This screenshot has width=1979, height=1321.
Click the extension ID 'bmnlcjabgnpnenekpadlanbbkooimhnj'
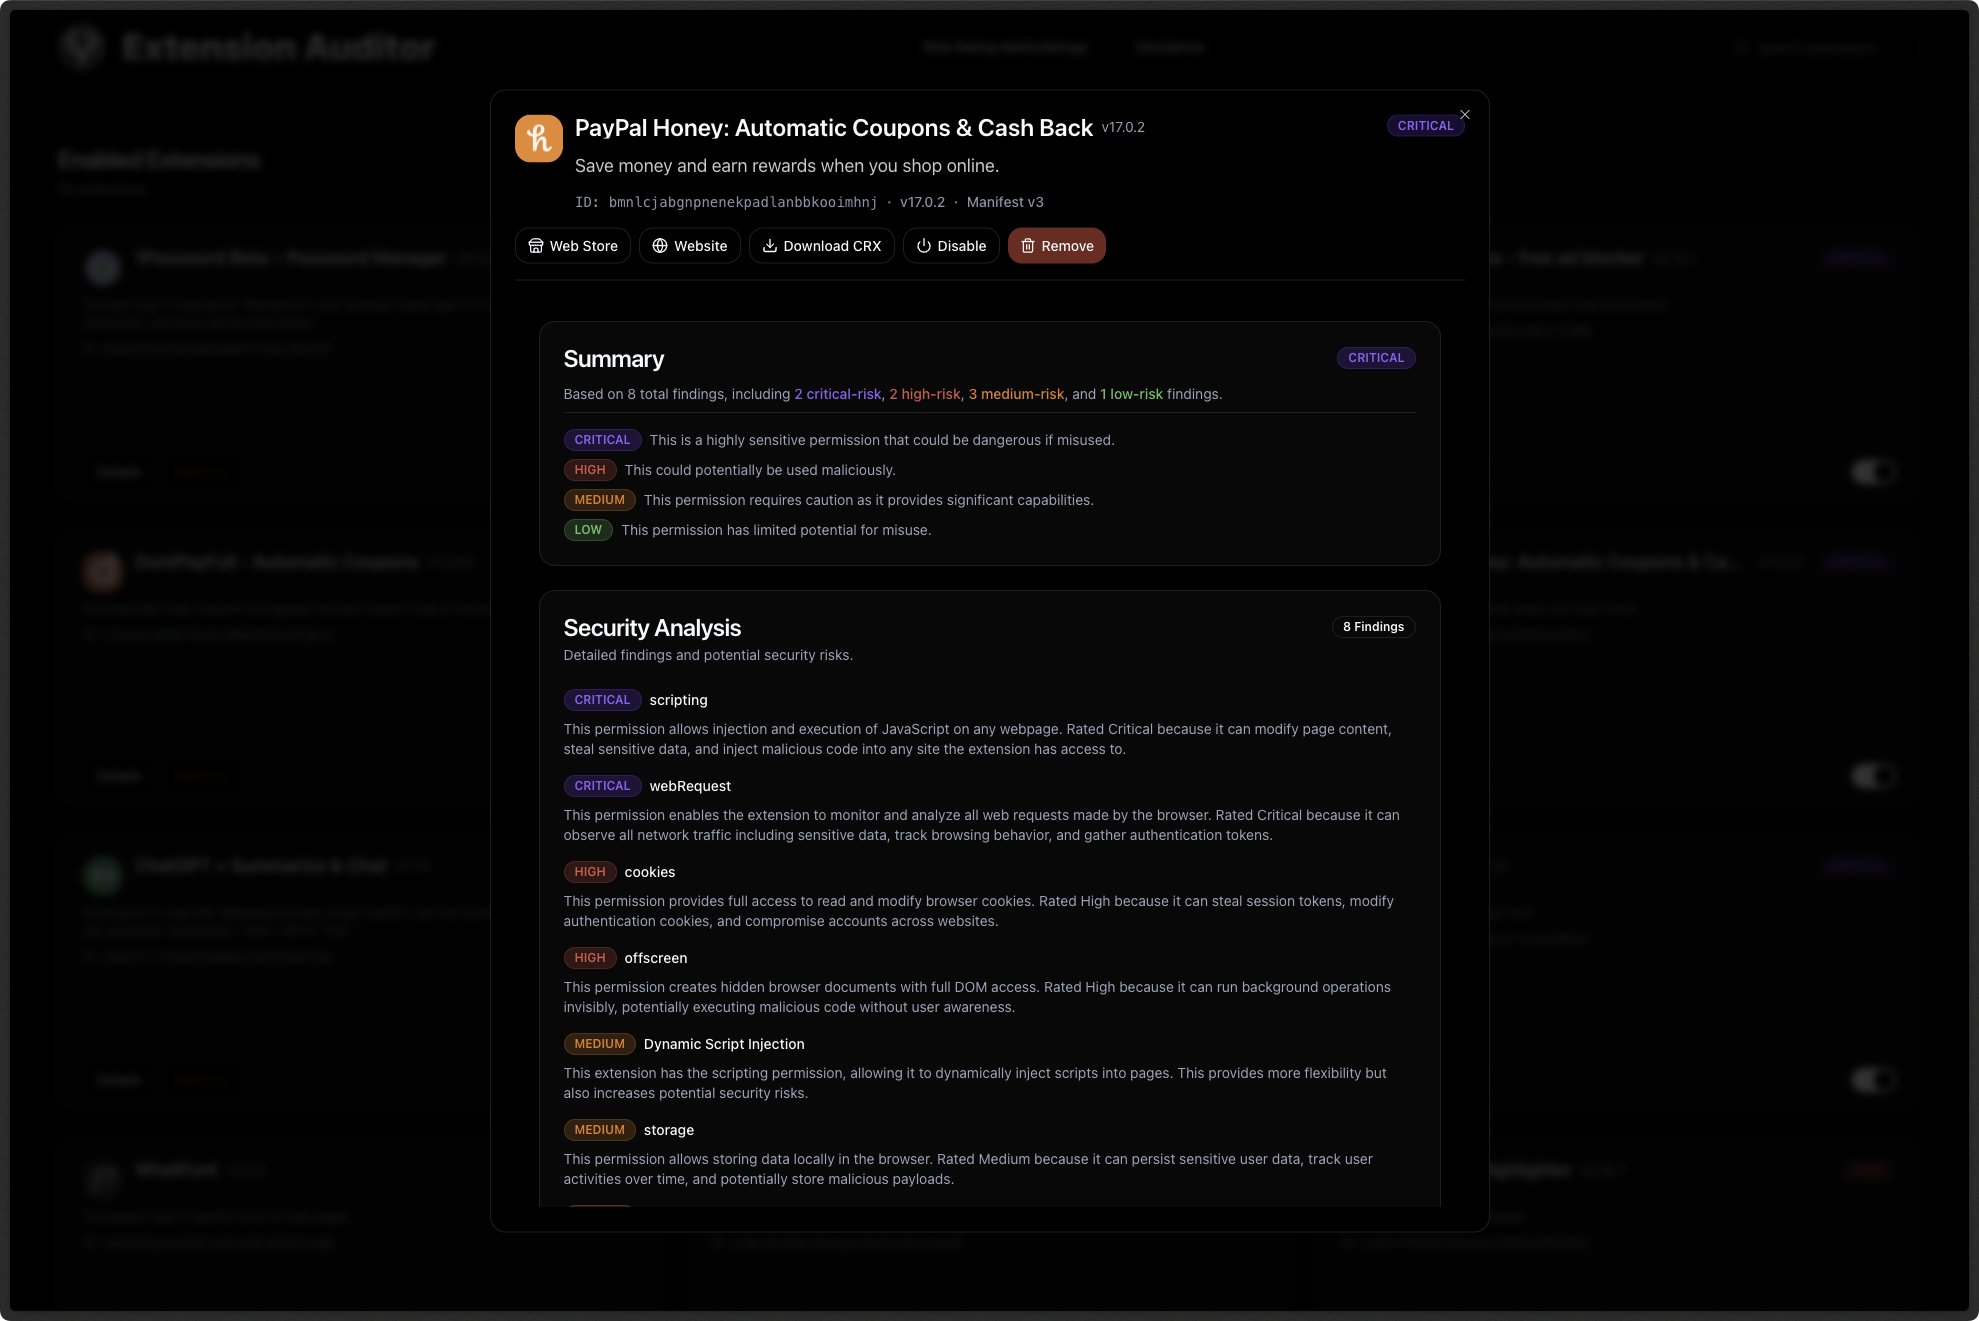743,202
